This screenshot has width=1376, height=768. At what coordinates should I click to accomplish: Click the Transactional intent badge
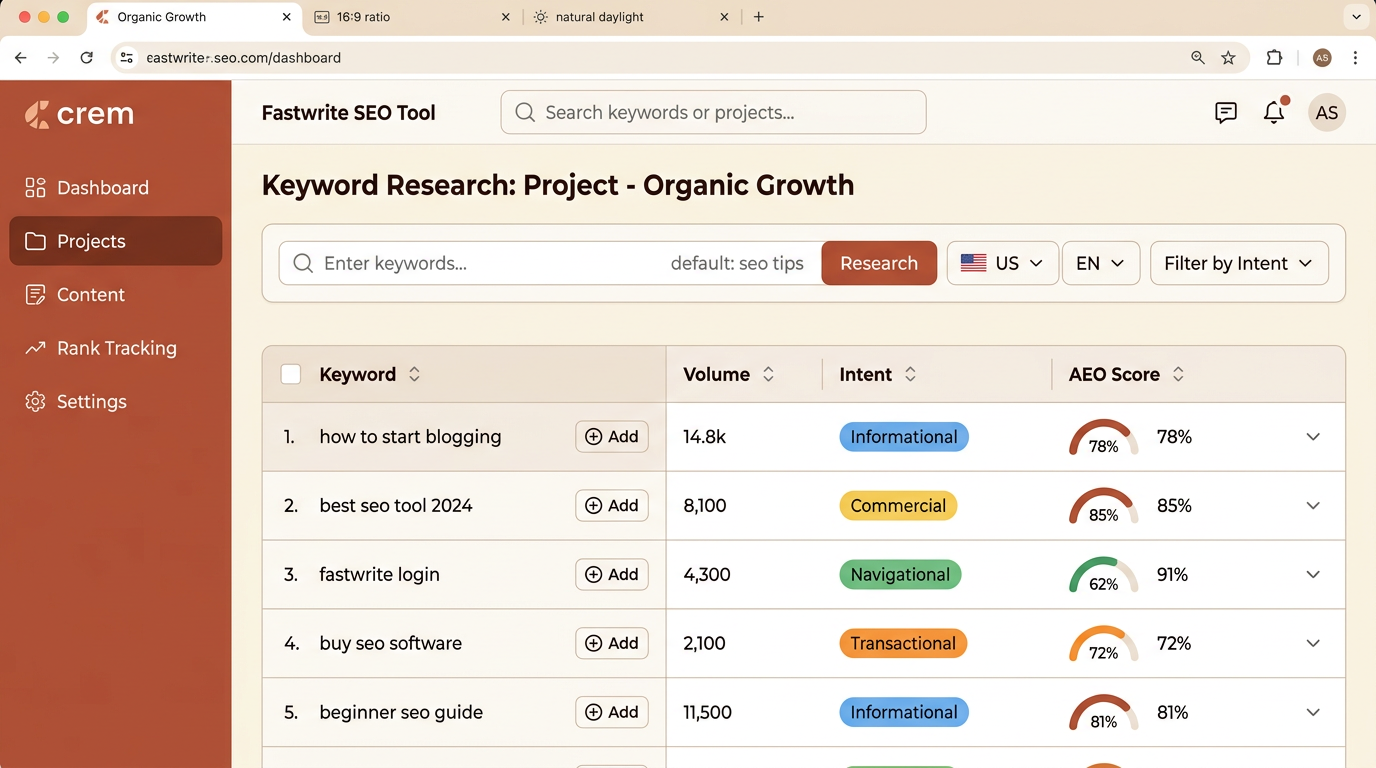(x=903, y=644)
